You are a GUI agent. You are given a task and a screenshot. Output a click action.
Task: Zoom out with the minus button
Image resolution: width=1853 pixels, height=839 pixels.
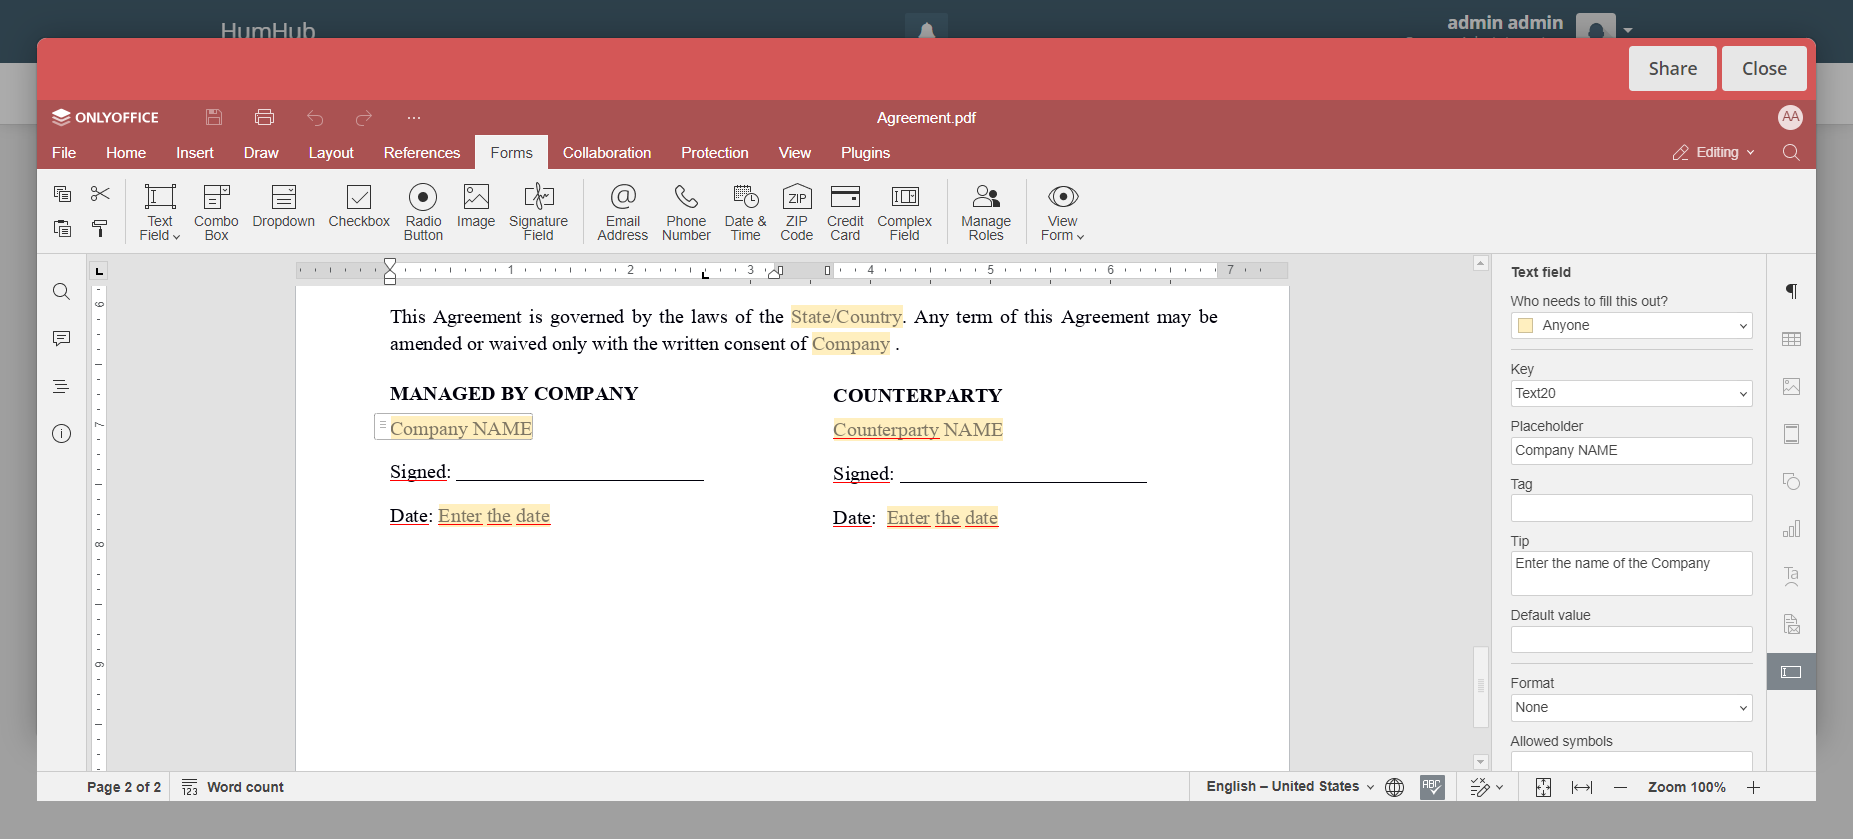pos(1620,787)
